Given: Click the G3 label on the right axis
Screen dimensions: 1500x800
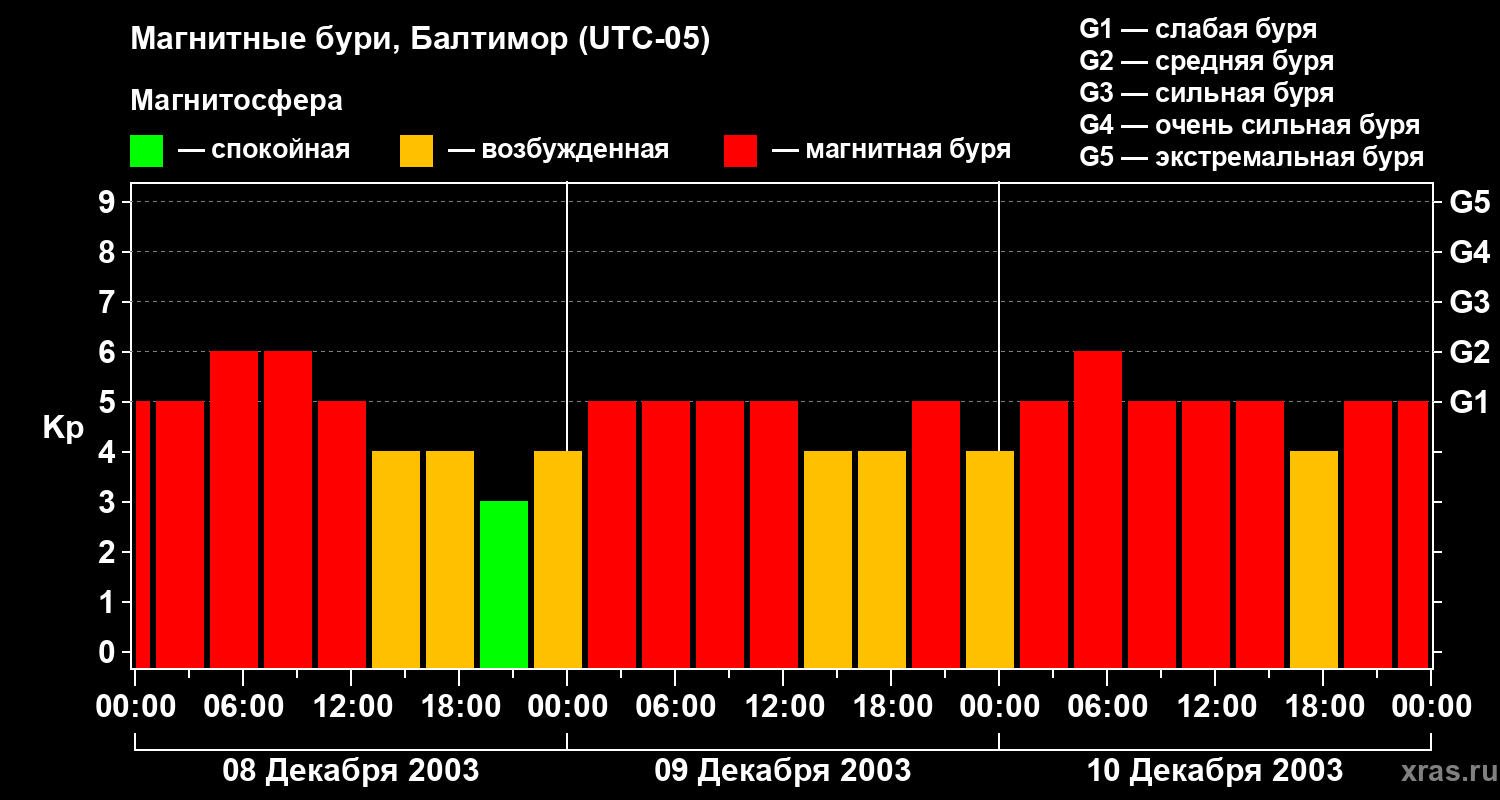Looking at the screenshot, I should tap(1469, 302).
